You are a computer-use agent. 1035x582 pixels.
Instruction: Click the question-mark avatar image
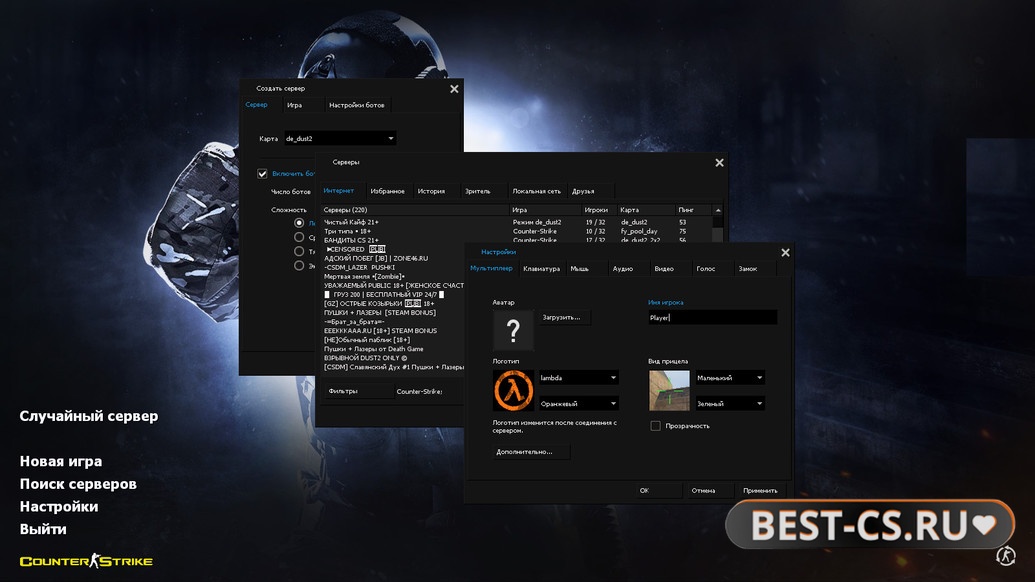coord(513,330)
